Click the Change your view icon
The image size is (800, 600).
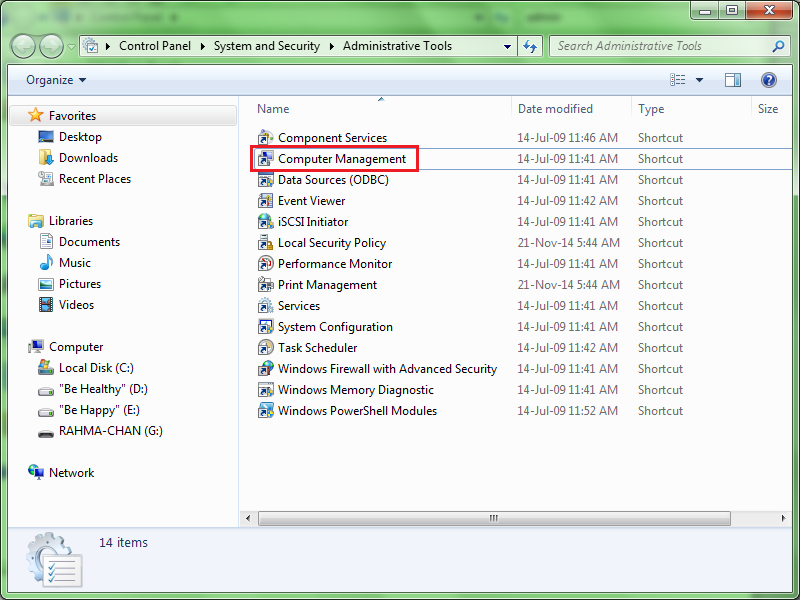[x=678, y=80]
